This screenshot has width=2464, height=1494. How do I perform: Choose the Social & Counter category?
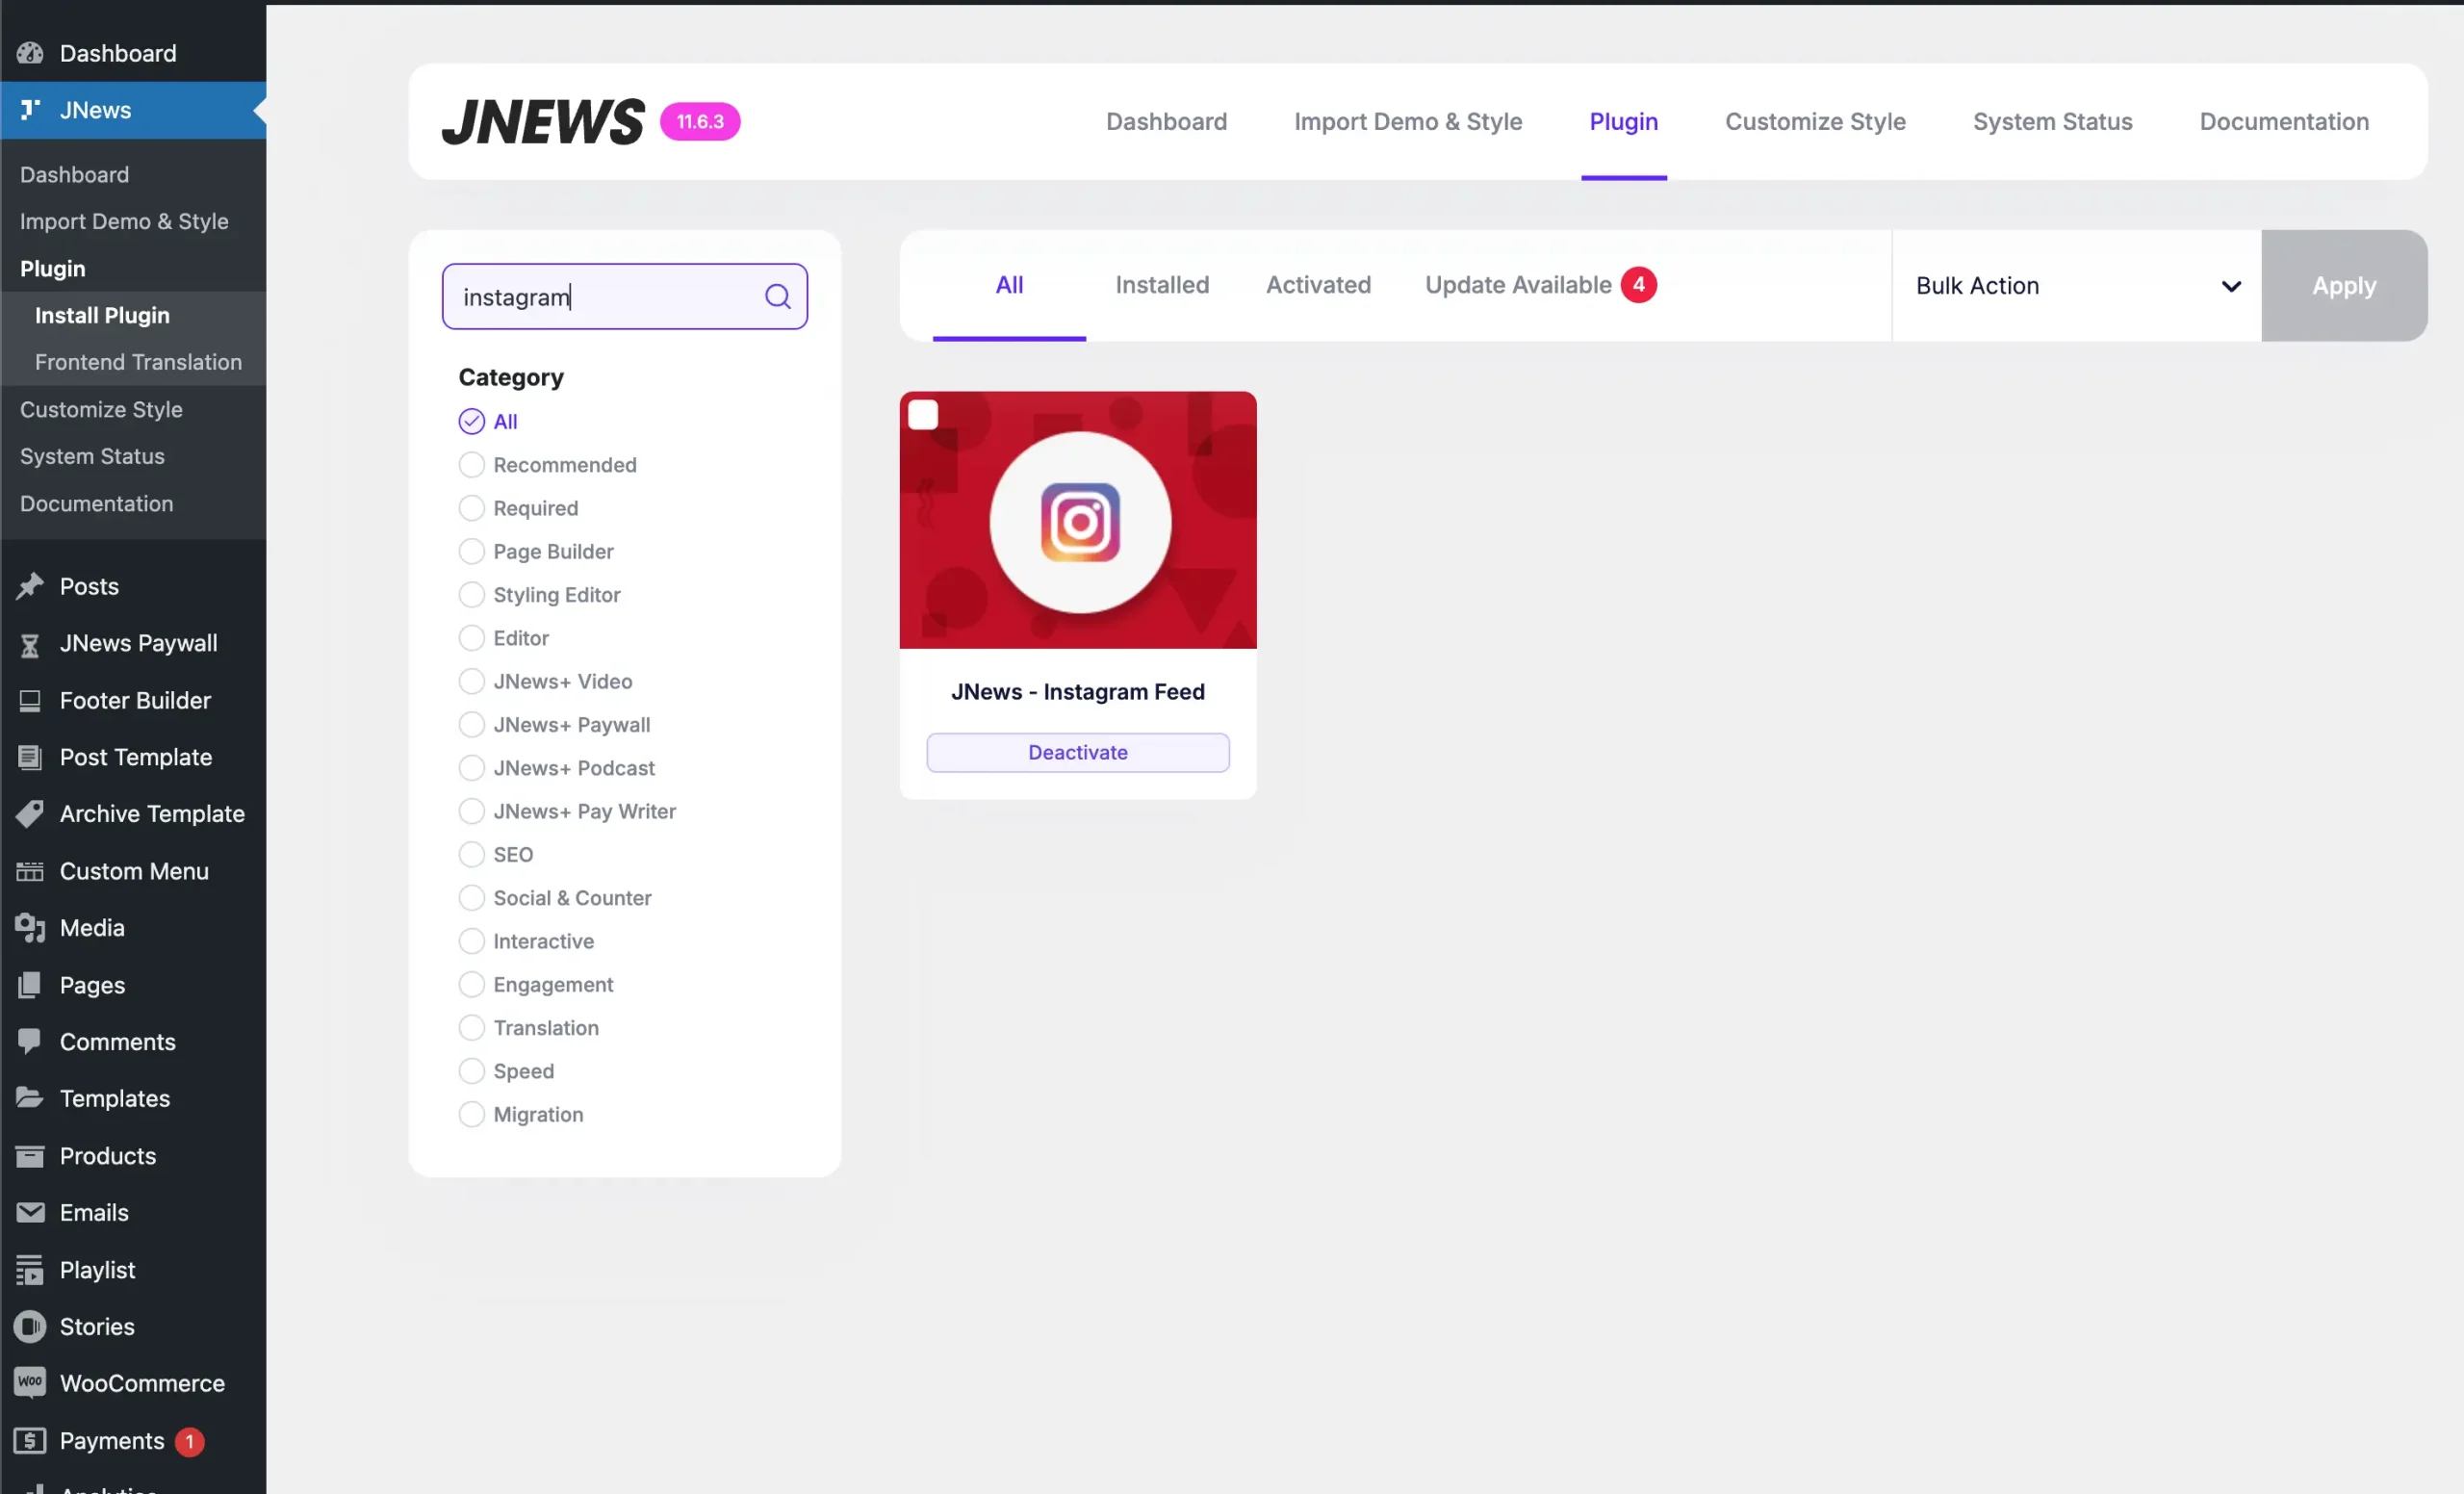point(471,898)
